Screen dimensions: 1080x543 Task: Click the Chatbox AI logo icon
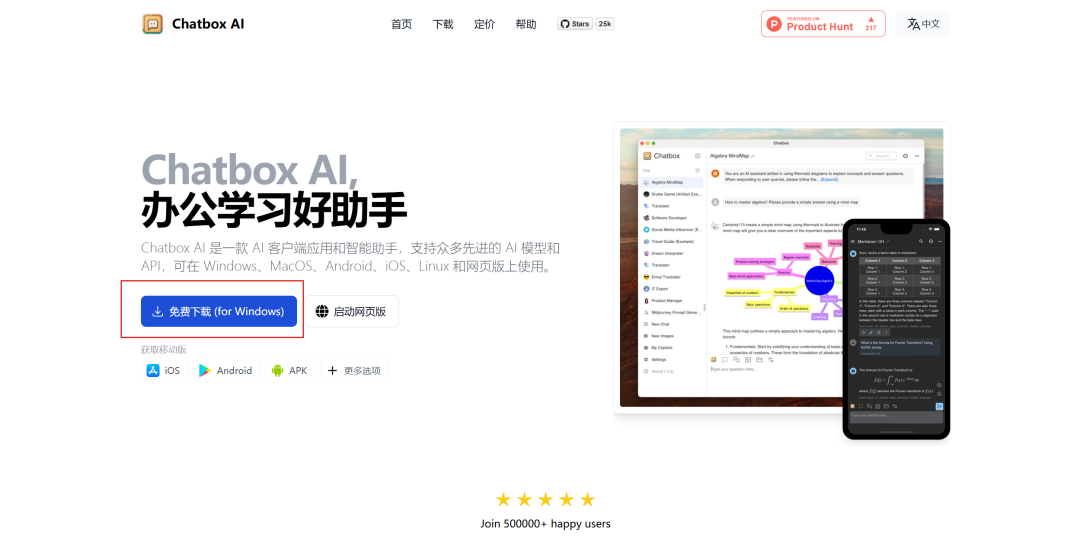point(152,24)
